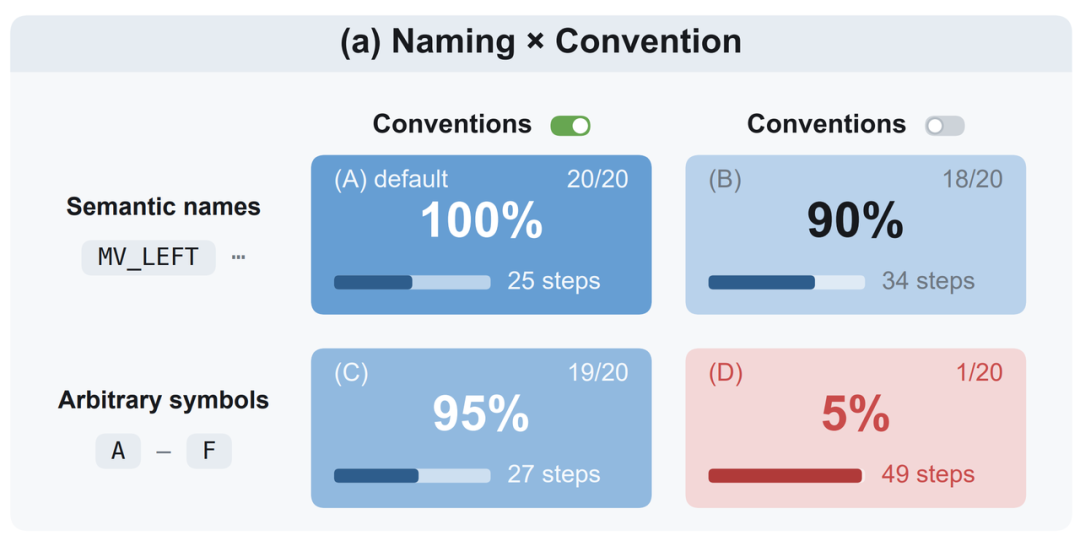
Task: Click the 34 steps progress bar
Action: pos(787,282)
